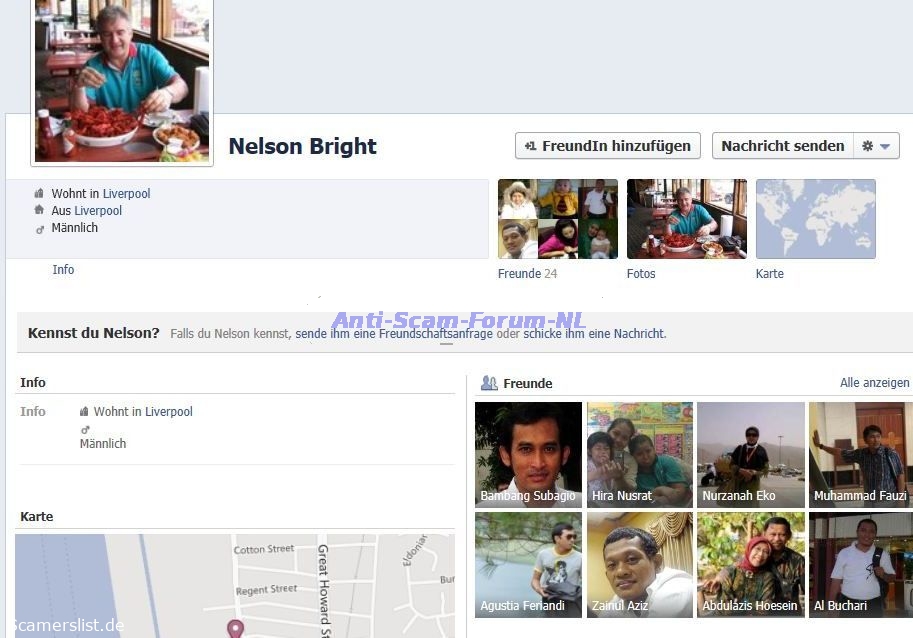Open Bambang Subagio's friend tile
The height and width of the screenshot is (638, 913).
tap(528, 455)
